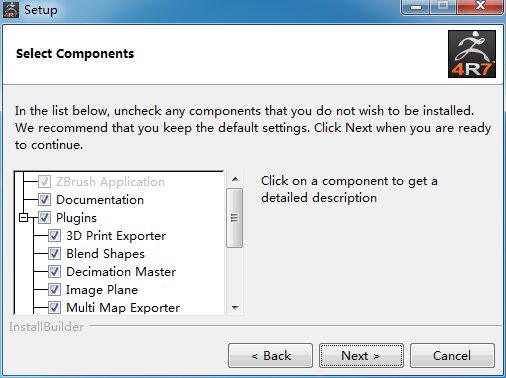Cancel the installation
The height and width of the screenshot is (378, 506).
452,356
